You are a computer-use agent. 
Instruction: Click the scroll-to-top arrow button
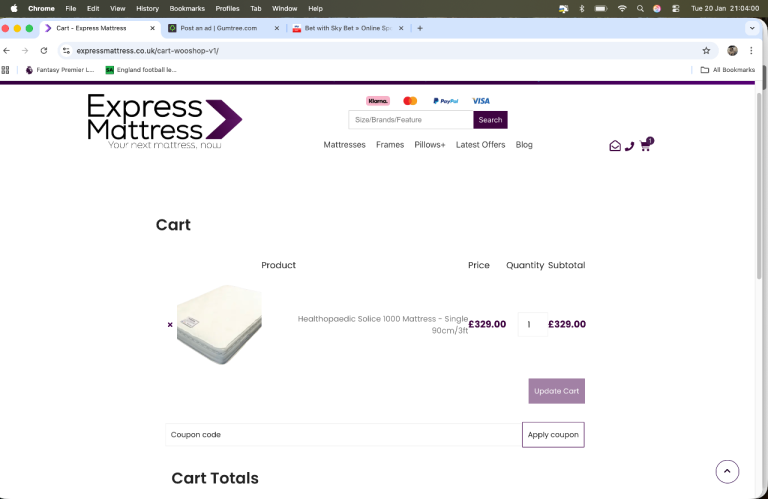point(727,471)
